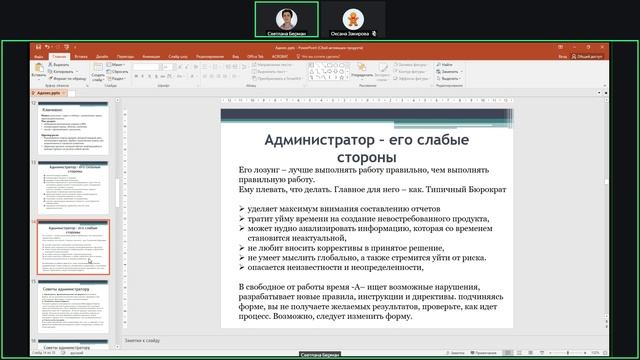Screen dimensions: 640x360
Task: Click the Undo arrow in quick access toolbar
Action: pyautogui.click(x=47, y=47)
